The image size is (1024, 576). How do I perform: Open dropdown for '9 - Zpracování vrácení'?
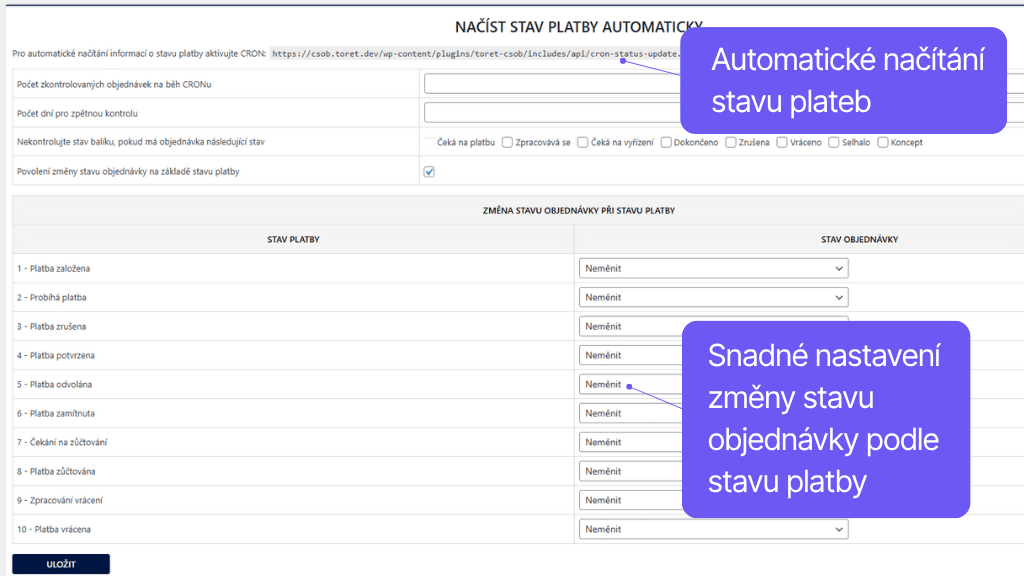[x=631, y=500]
